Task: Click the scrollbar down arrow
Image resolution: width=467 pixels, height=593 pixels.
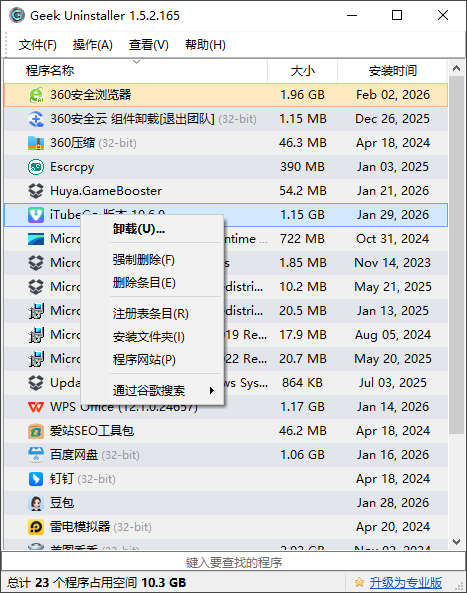Action: click(456, 542)
